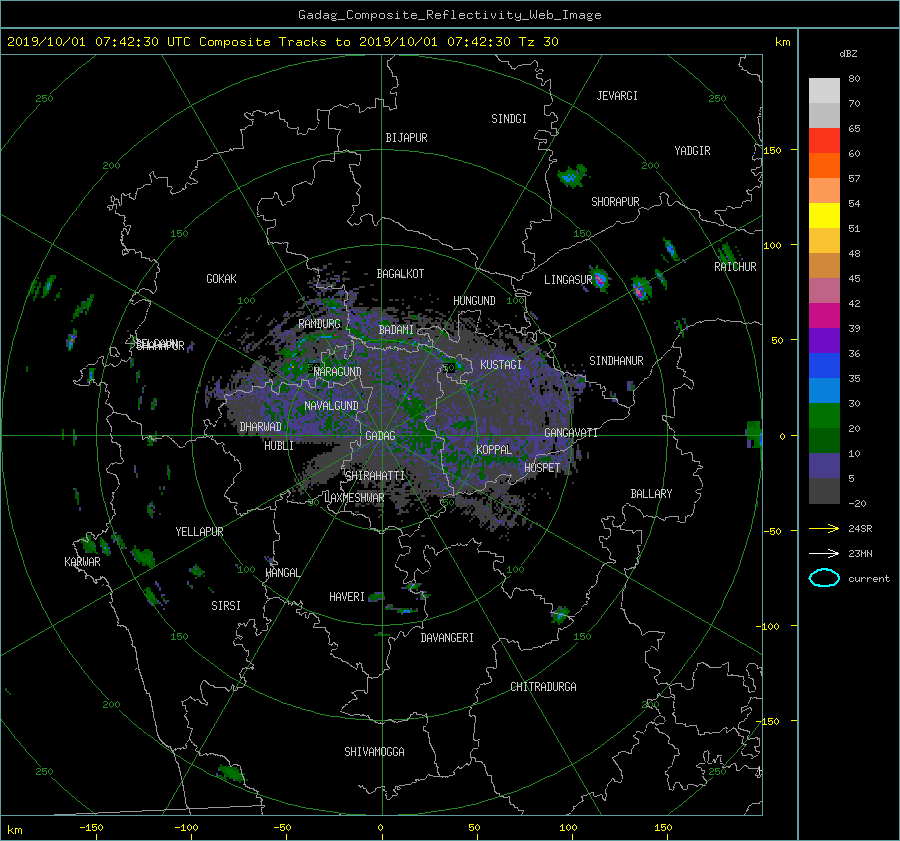Click the KUSTAGI city label

coord(501,365)
